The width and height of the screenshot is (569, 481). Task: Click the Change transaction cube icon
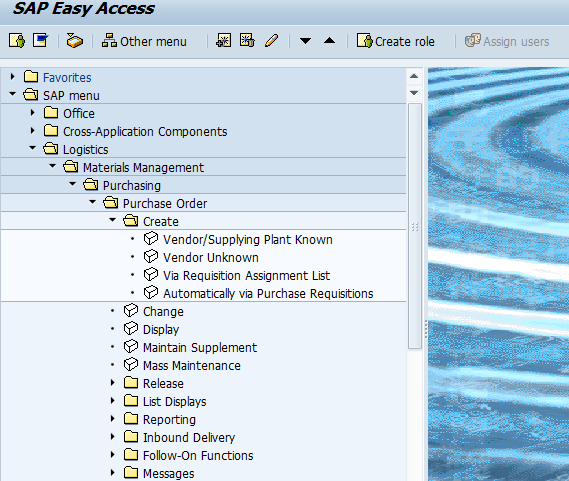point(131,310)
